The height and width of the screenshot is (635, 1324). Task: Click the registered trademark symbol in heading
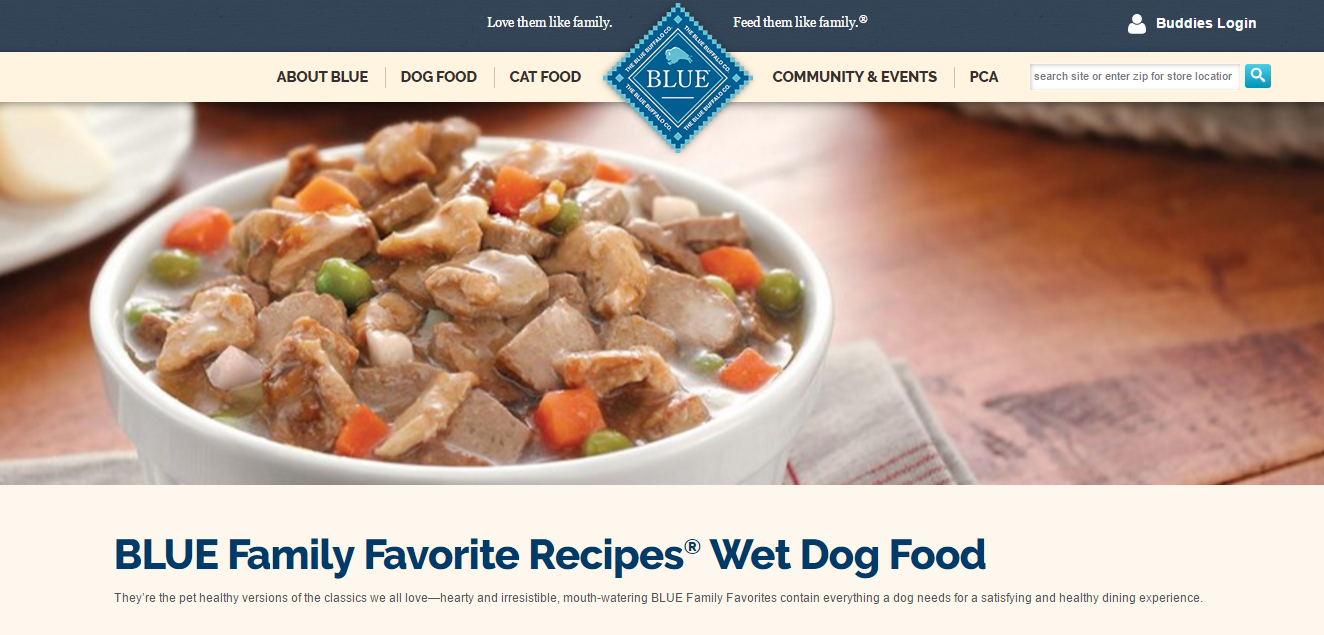pos(692,545)
